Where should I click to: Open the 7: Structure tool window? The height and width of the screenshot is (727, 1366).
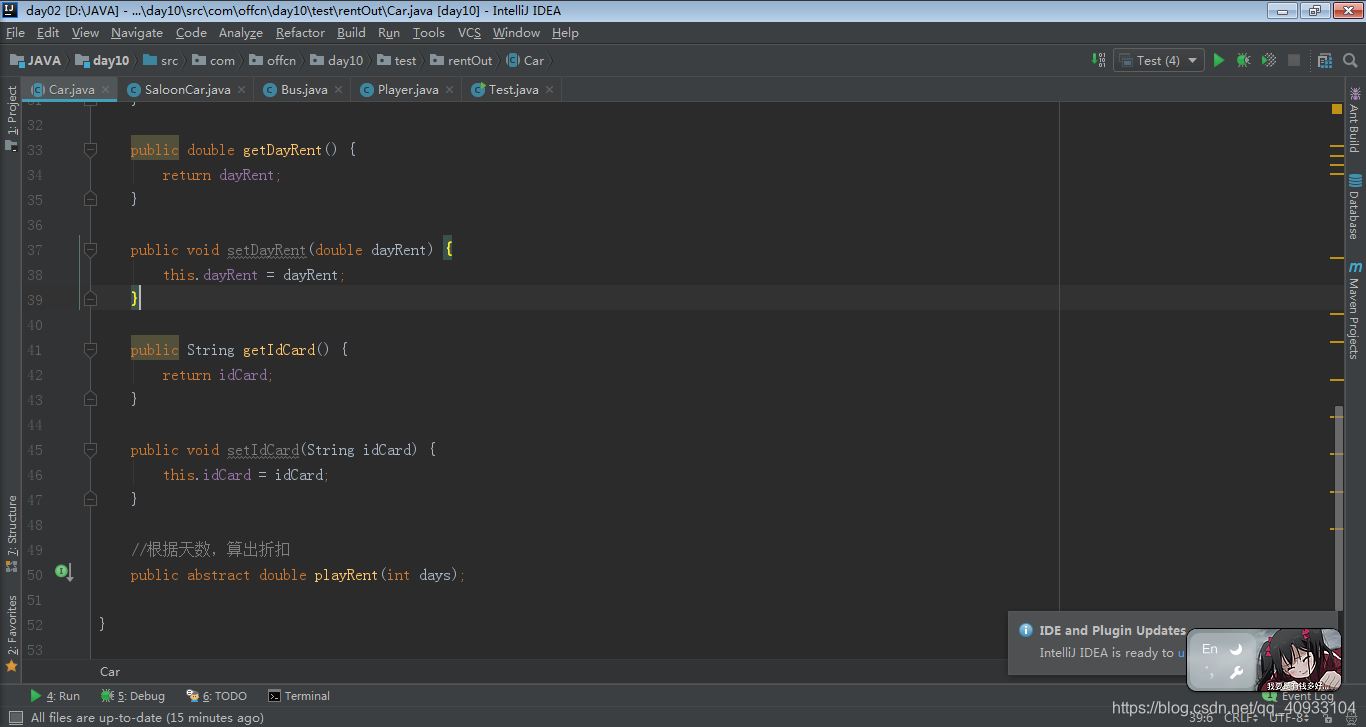(11, 533)
